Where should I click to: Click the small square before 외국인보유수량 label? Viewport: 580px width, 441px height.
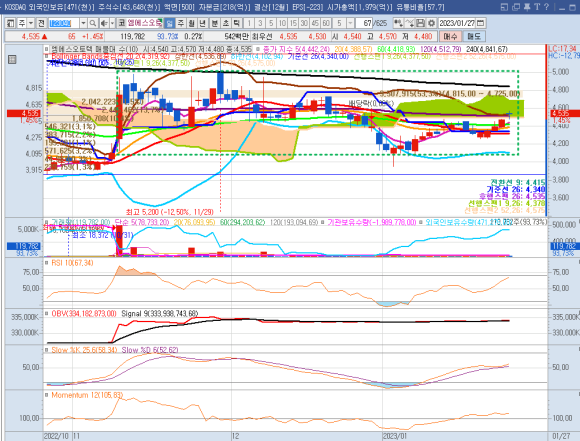421,222
